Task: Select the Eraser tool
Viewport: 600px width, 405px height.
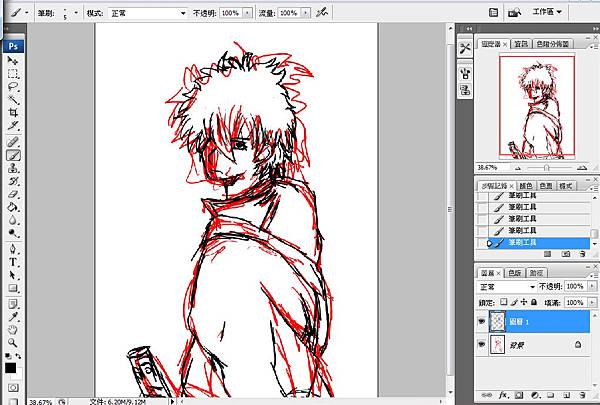Action: (13, 194)
